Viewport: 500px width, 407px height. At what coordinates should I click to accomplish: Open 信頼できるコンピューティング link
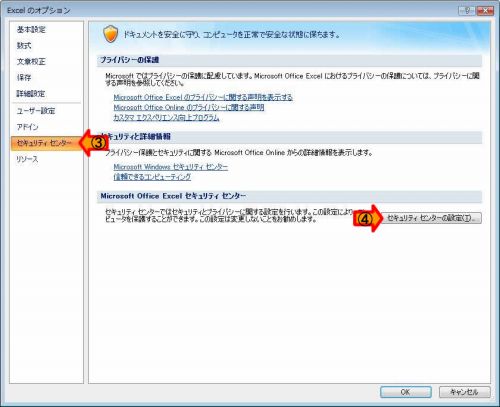tap(152, 177)
